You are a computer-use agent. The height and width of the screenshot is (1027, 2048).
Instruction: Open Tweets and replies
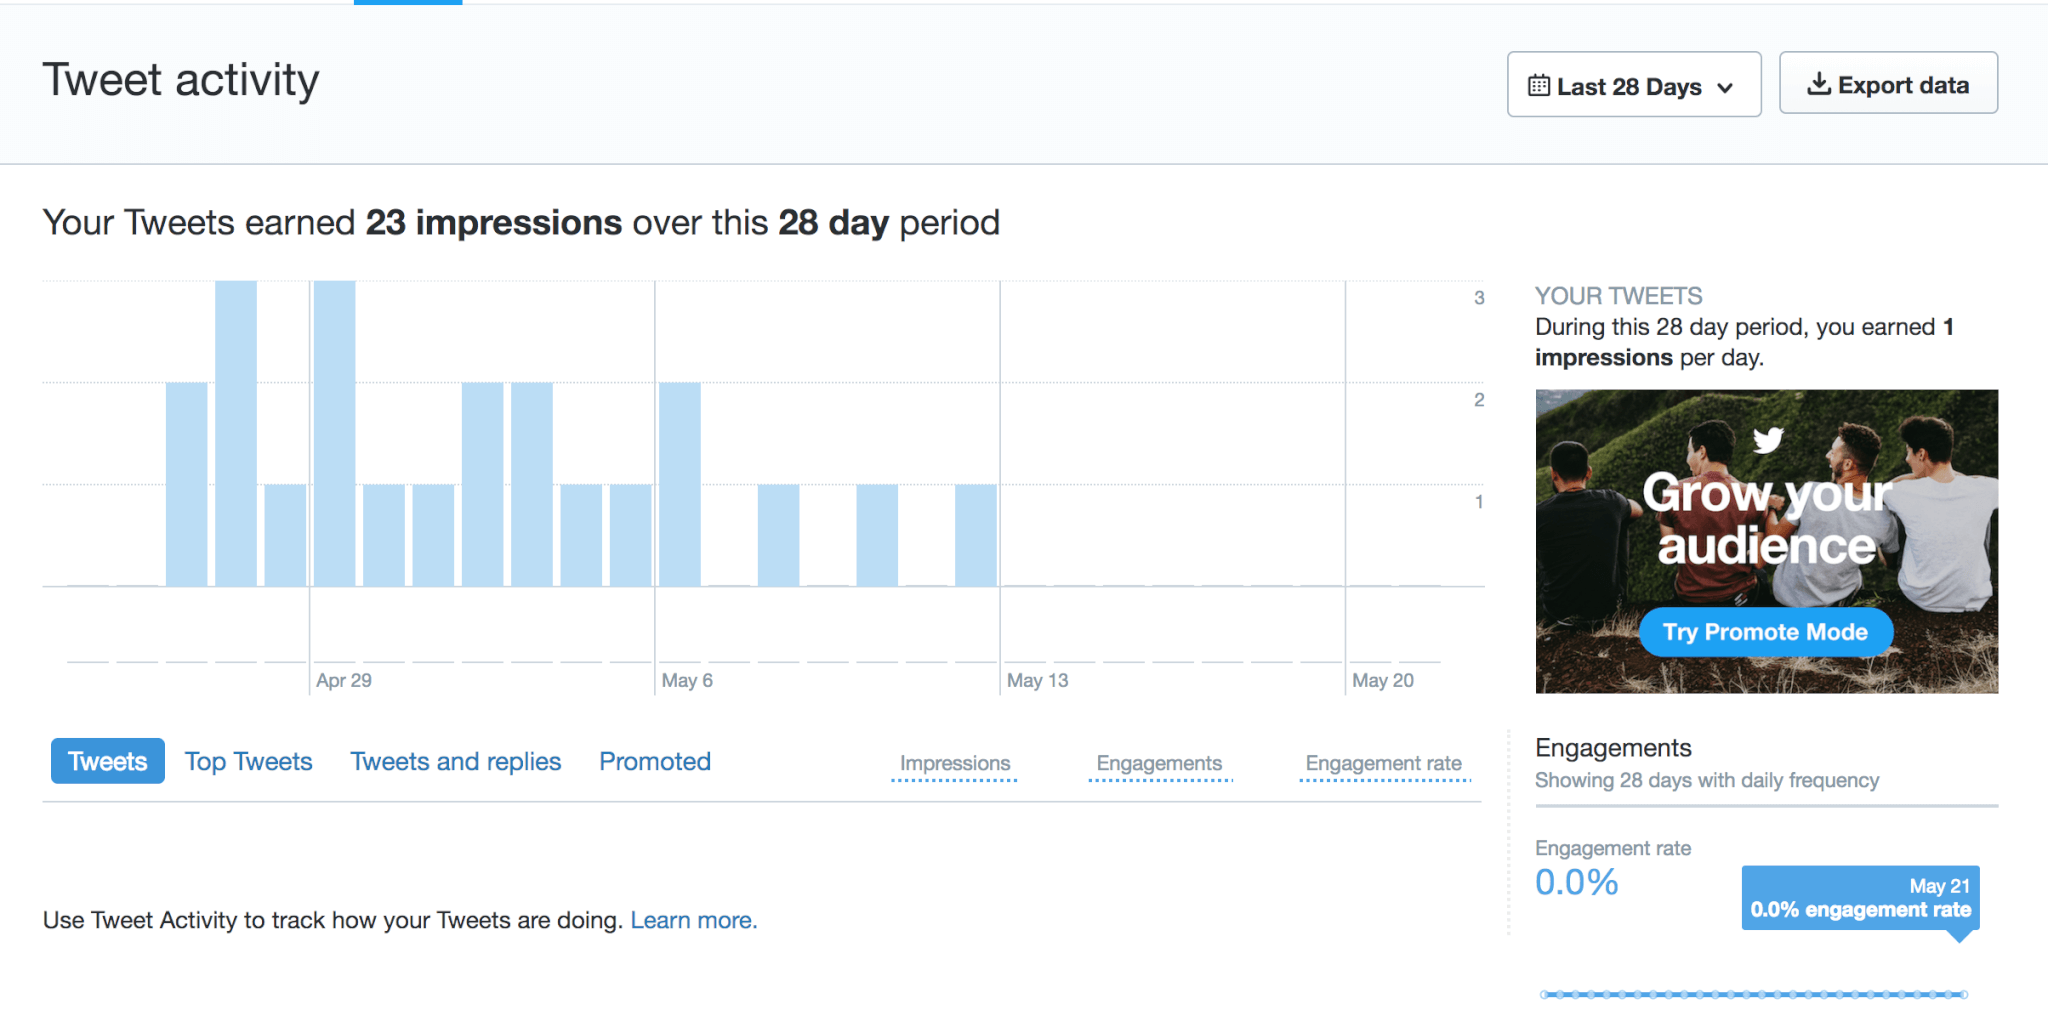coord(455,761)
